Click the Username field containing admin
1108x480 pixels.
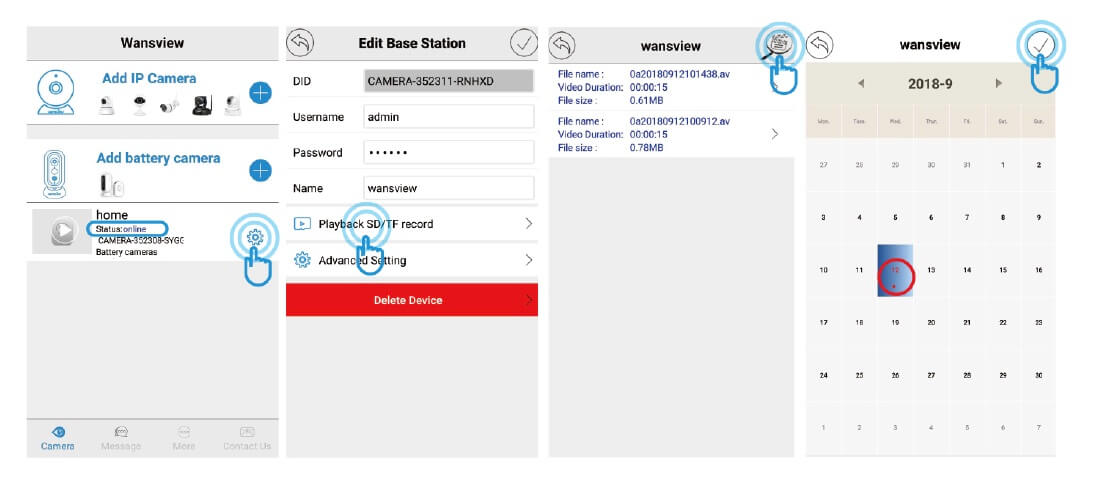pos(449,117)
